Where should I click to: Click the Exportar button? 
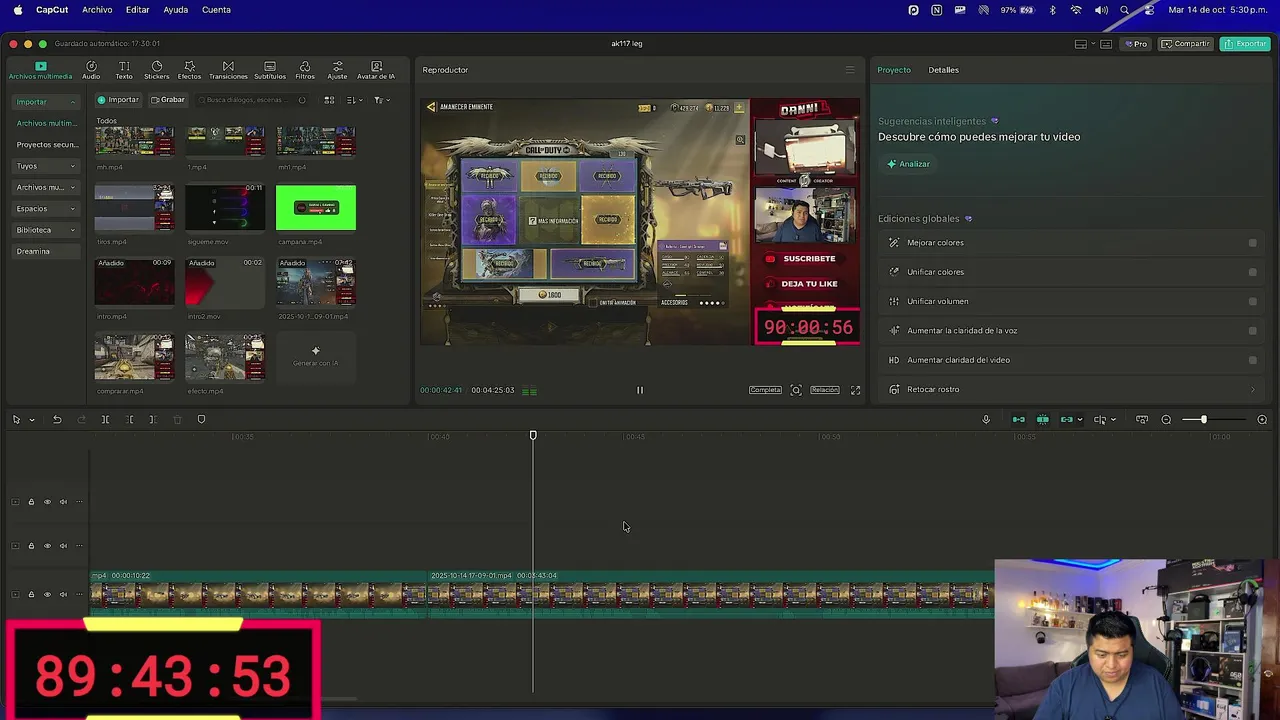coord(1245,44)
